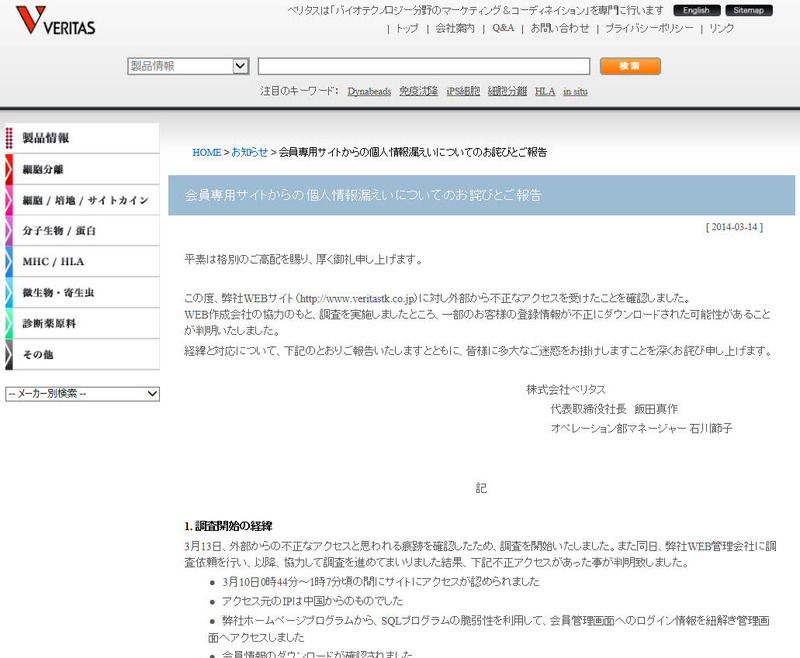Select 細胞分離 in sidebar menu
This screenshot has width=800, height=658.
pos(82,169)
